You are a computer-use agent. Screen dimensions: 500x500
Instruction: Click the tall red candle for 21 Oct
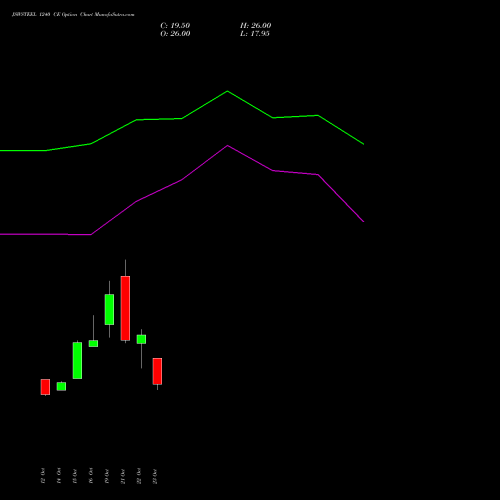click(x=125, y=308)
